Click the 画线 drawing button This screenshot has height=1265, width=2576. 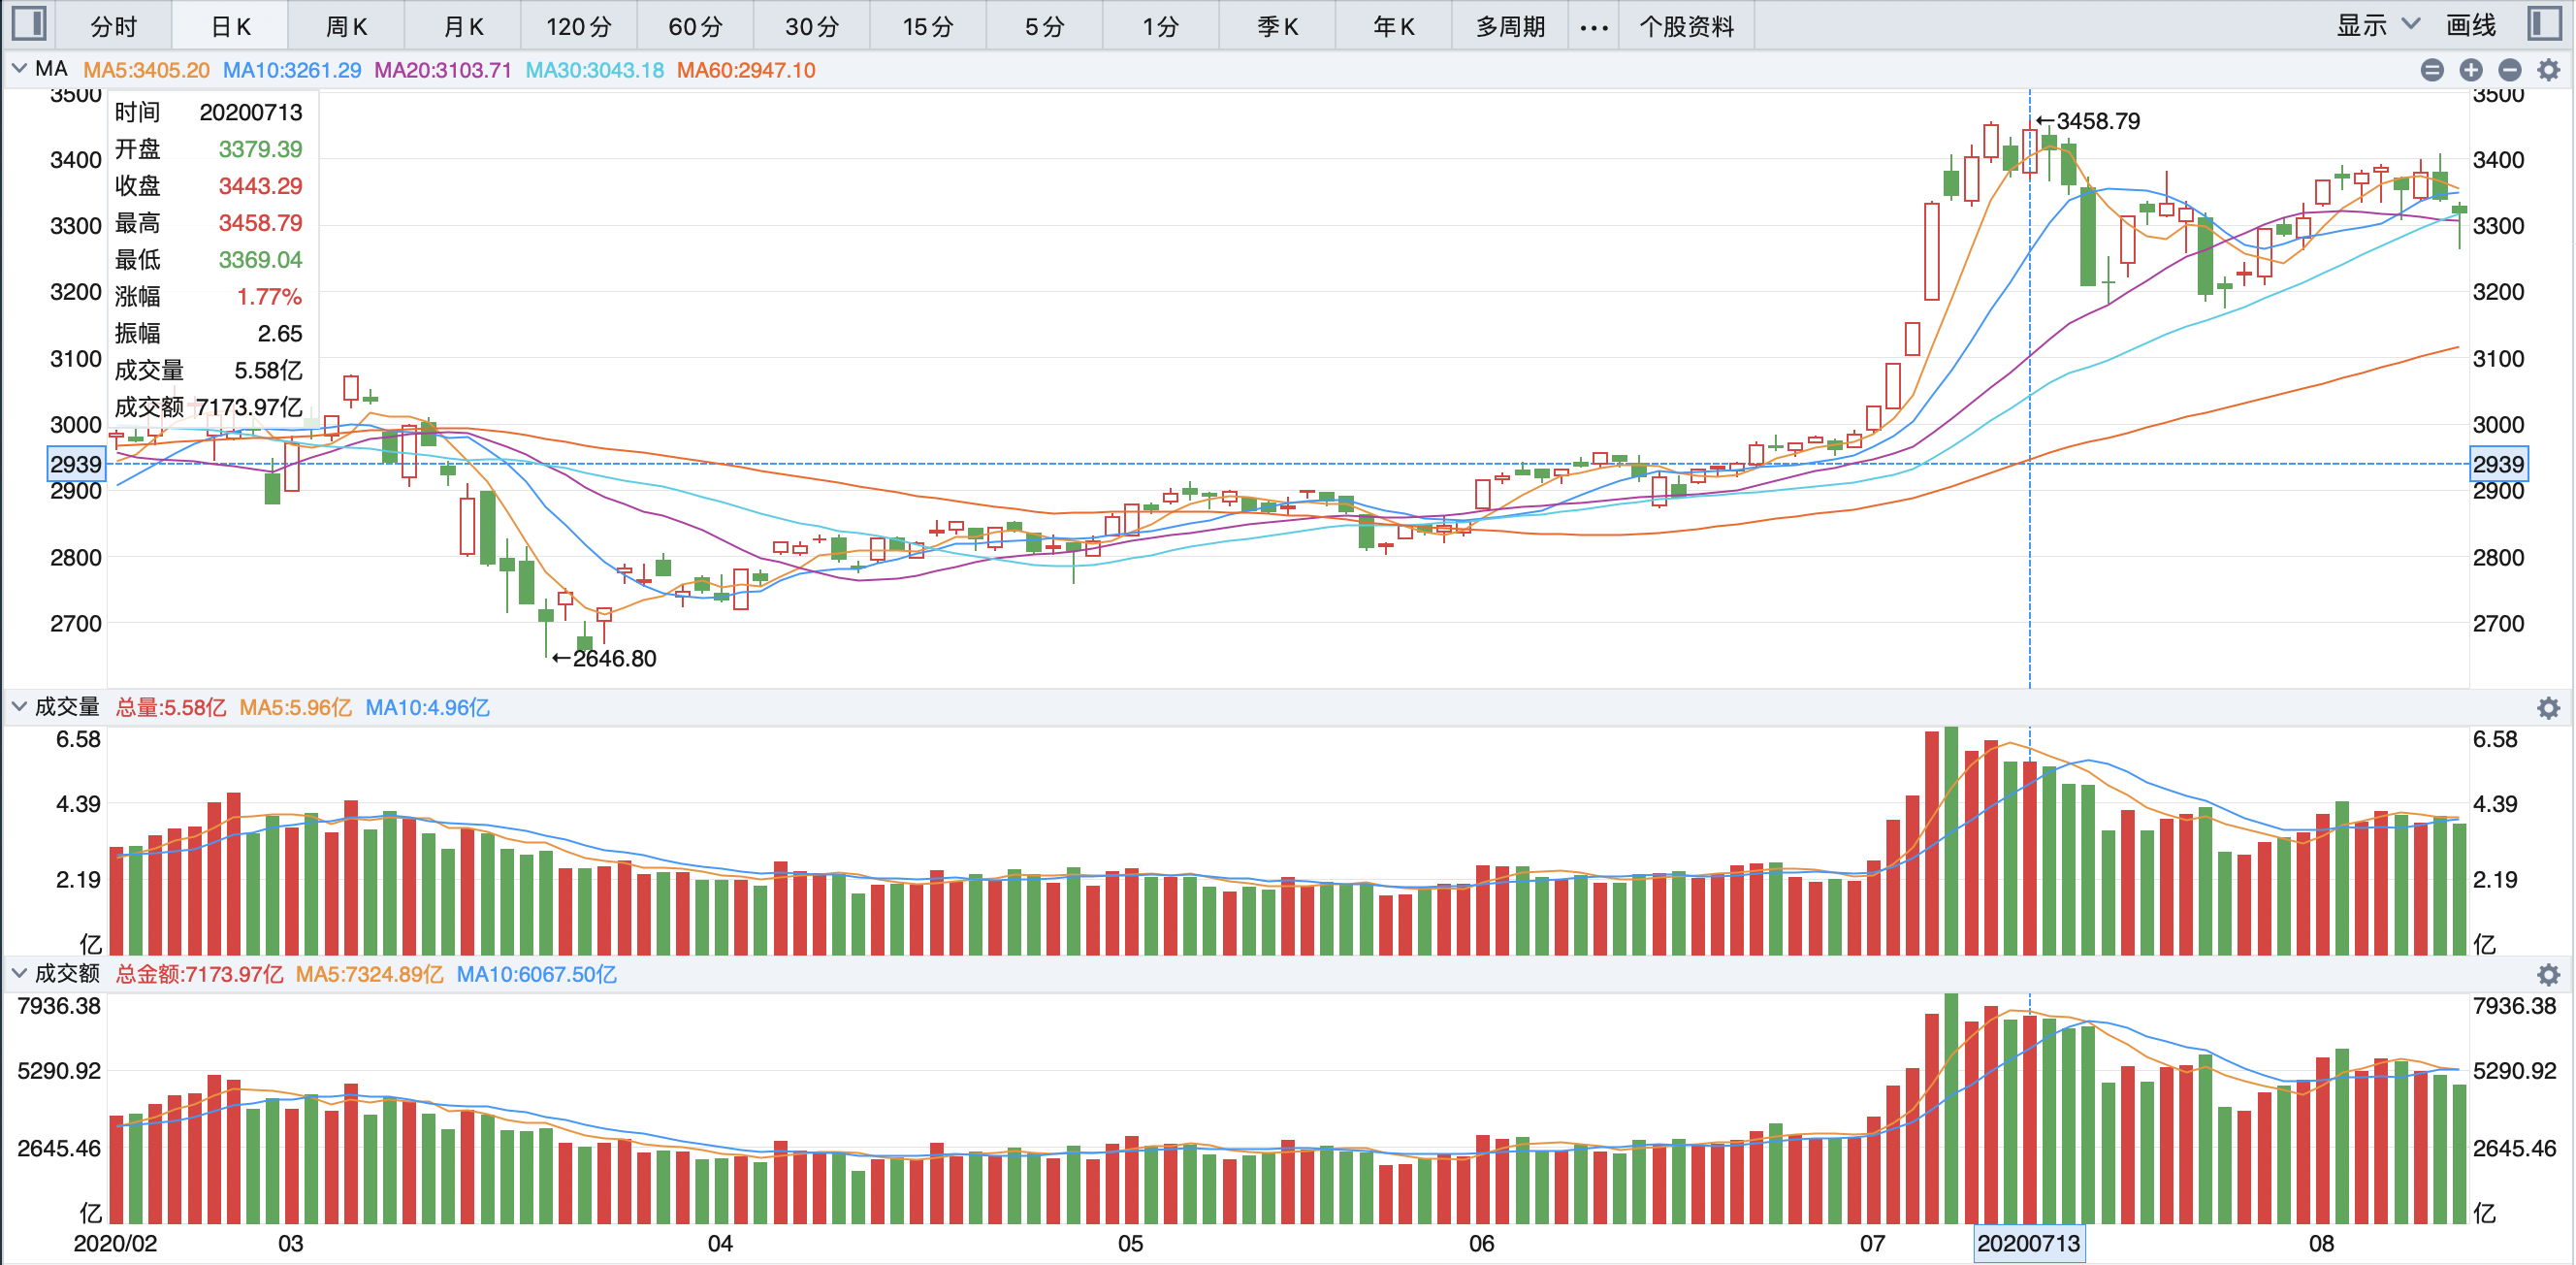(2470, 26)
